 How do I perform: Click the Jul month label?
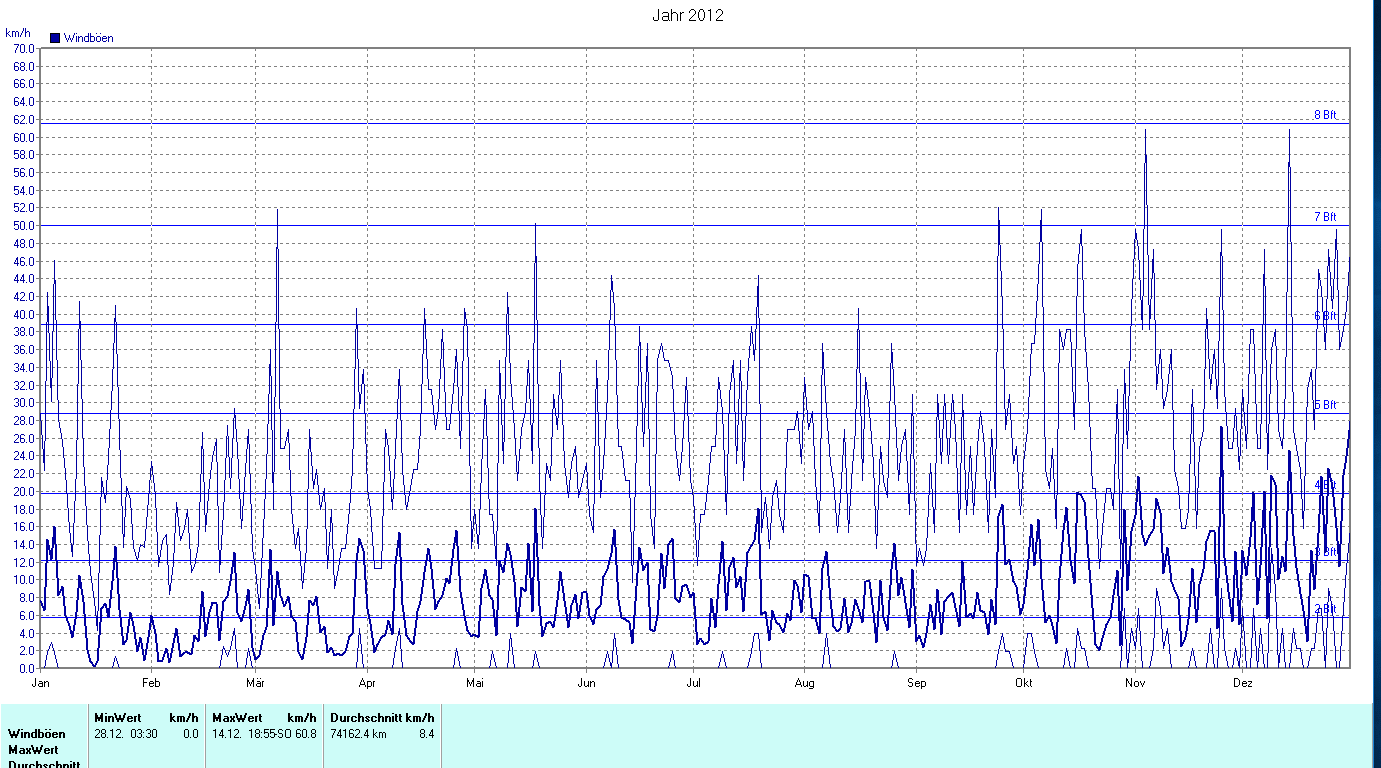[x=694, y=684]
